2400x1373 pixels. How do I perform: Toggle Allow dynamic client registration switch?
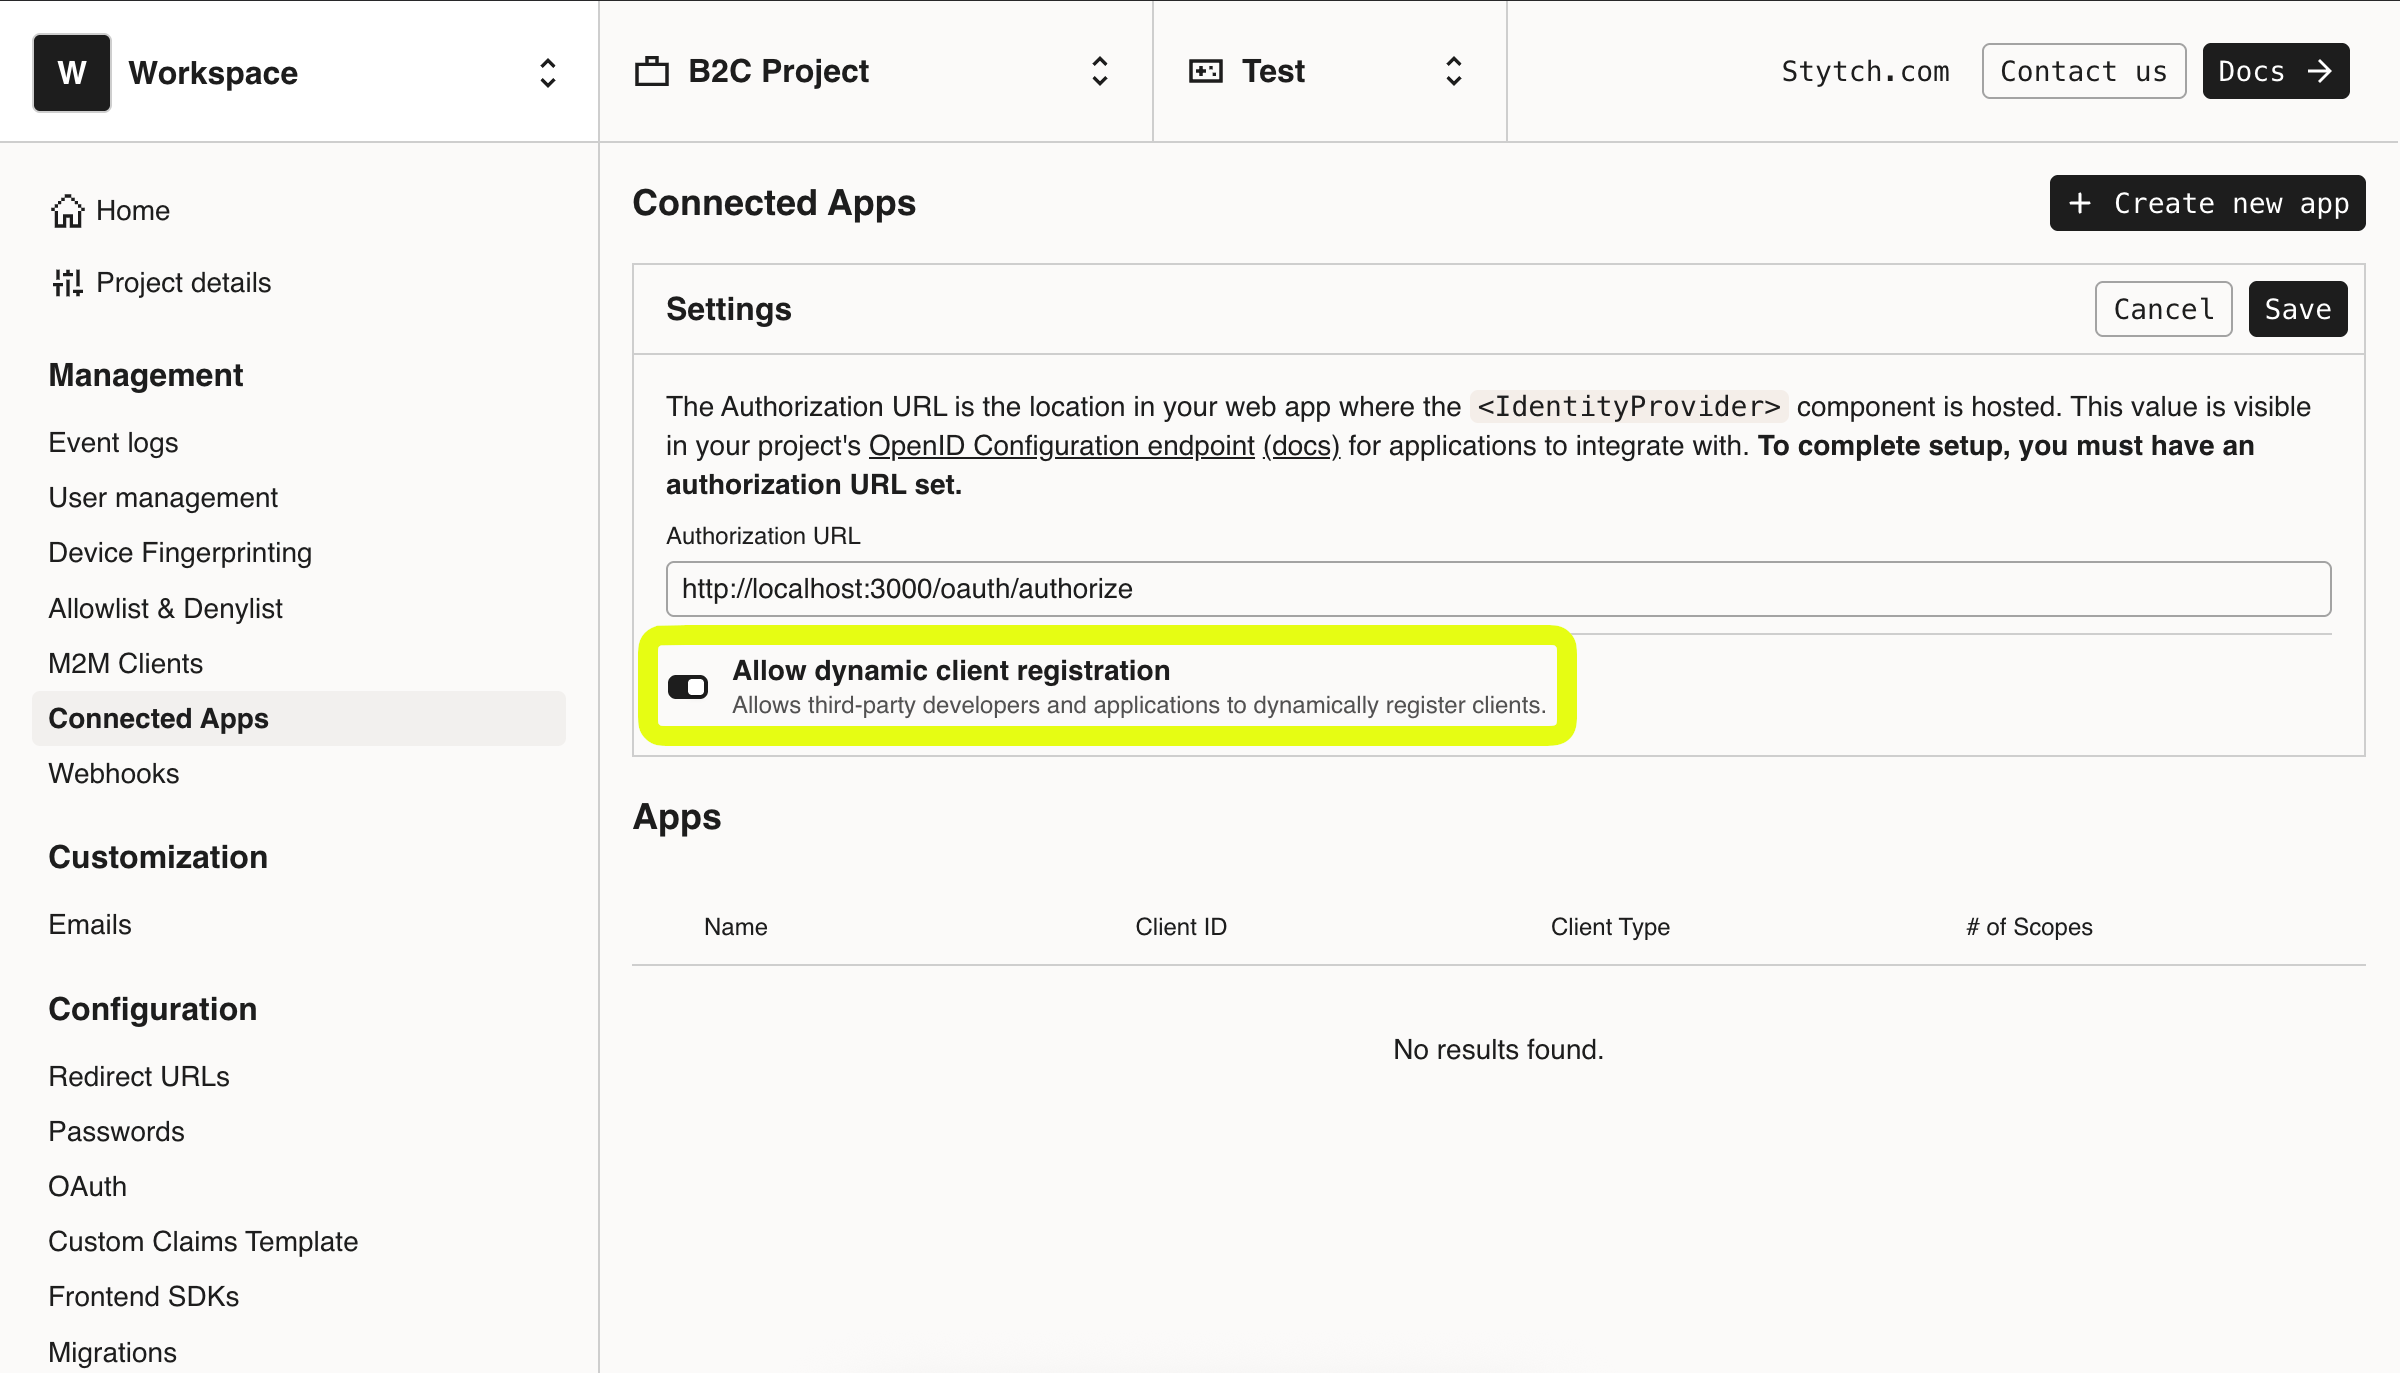pos(688,687)
